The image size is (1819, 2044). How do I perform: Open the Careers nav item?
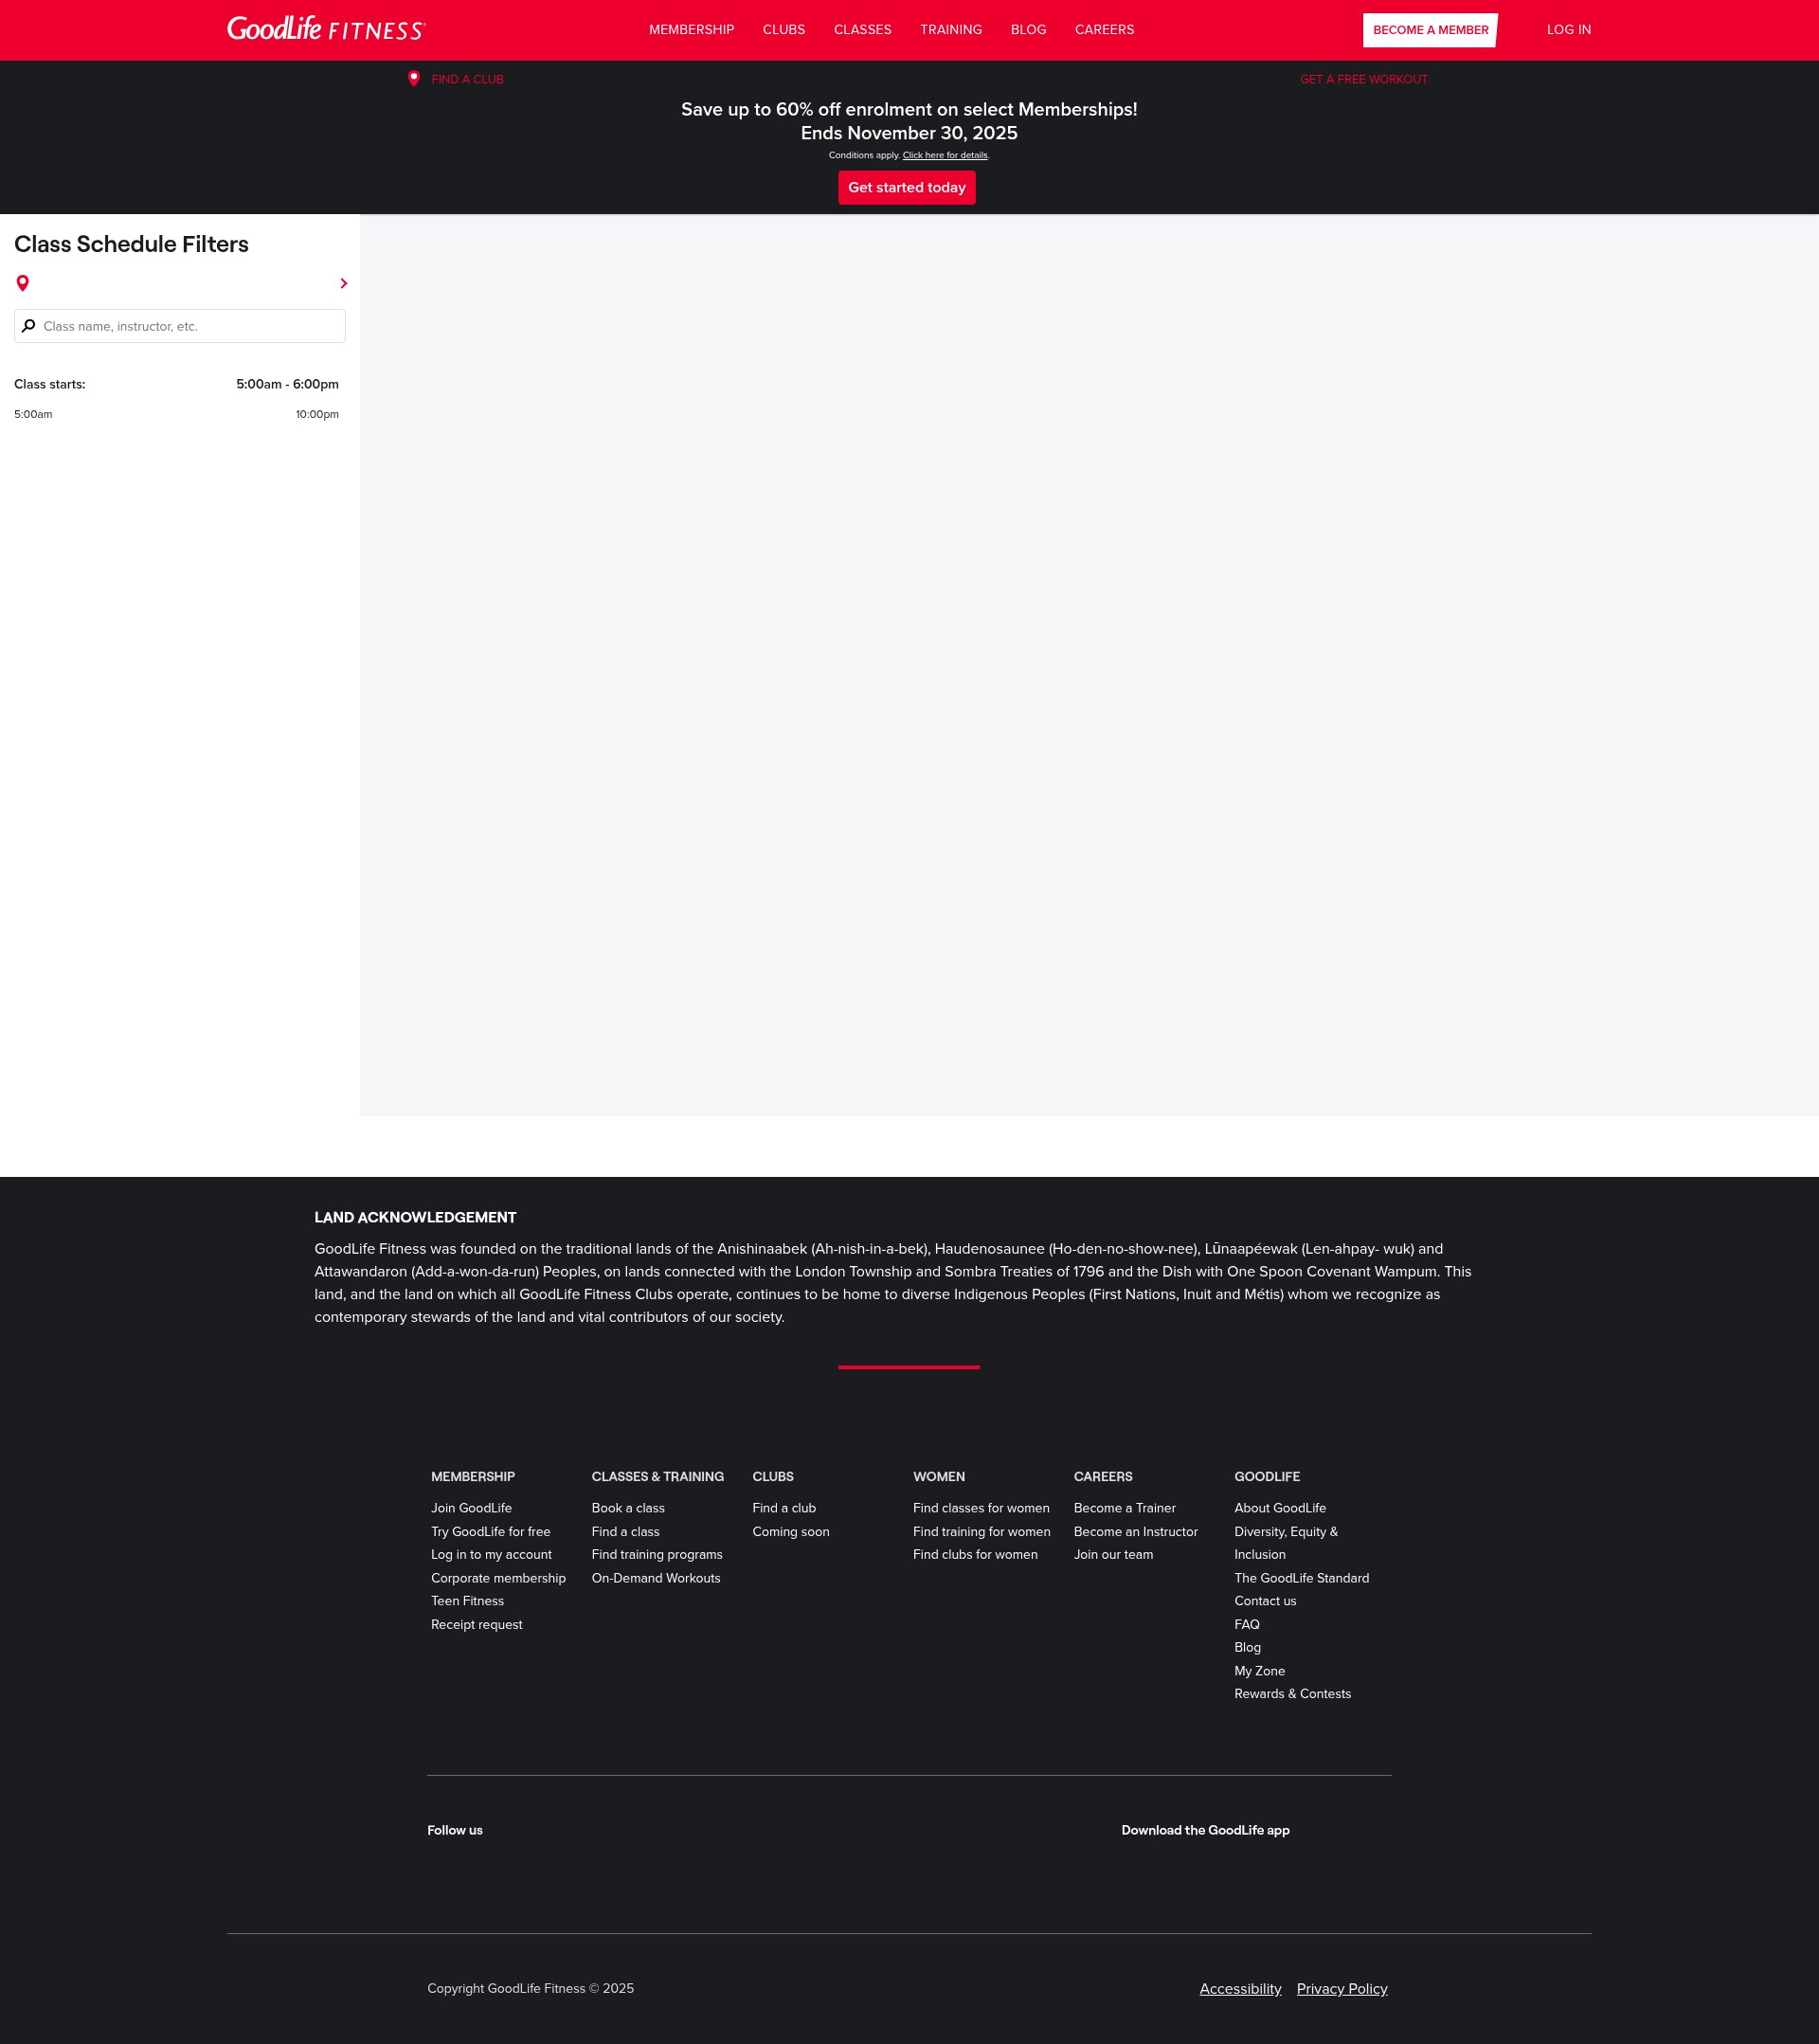coord(1104,30)
